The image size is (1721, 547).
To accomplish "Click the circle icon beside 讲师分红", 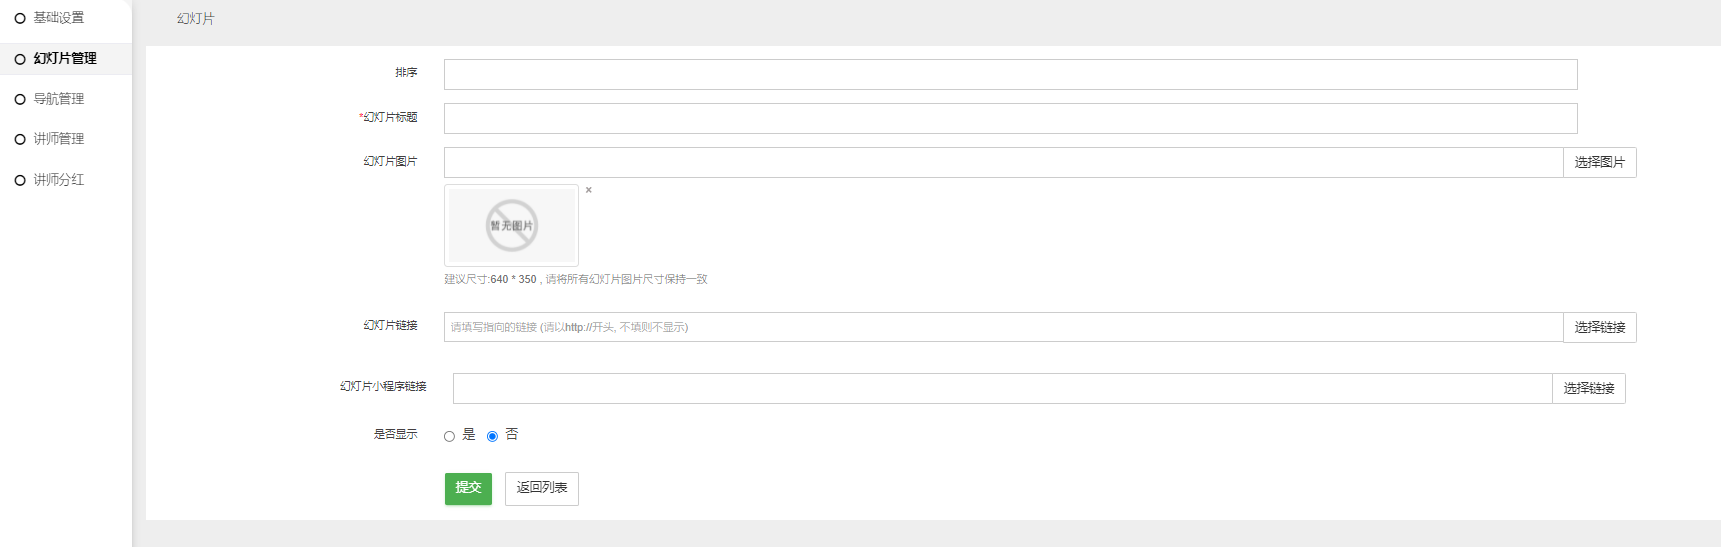I will coord(20,180).
